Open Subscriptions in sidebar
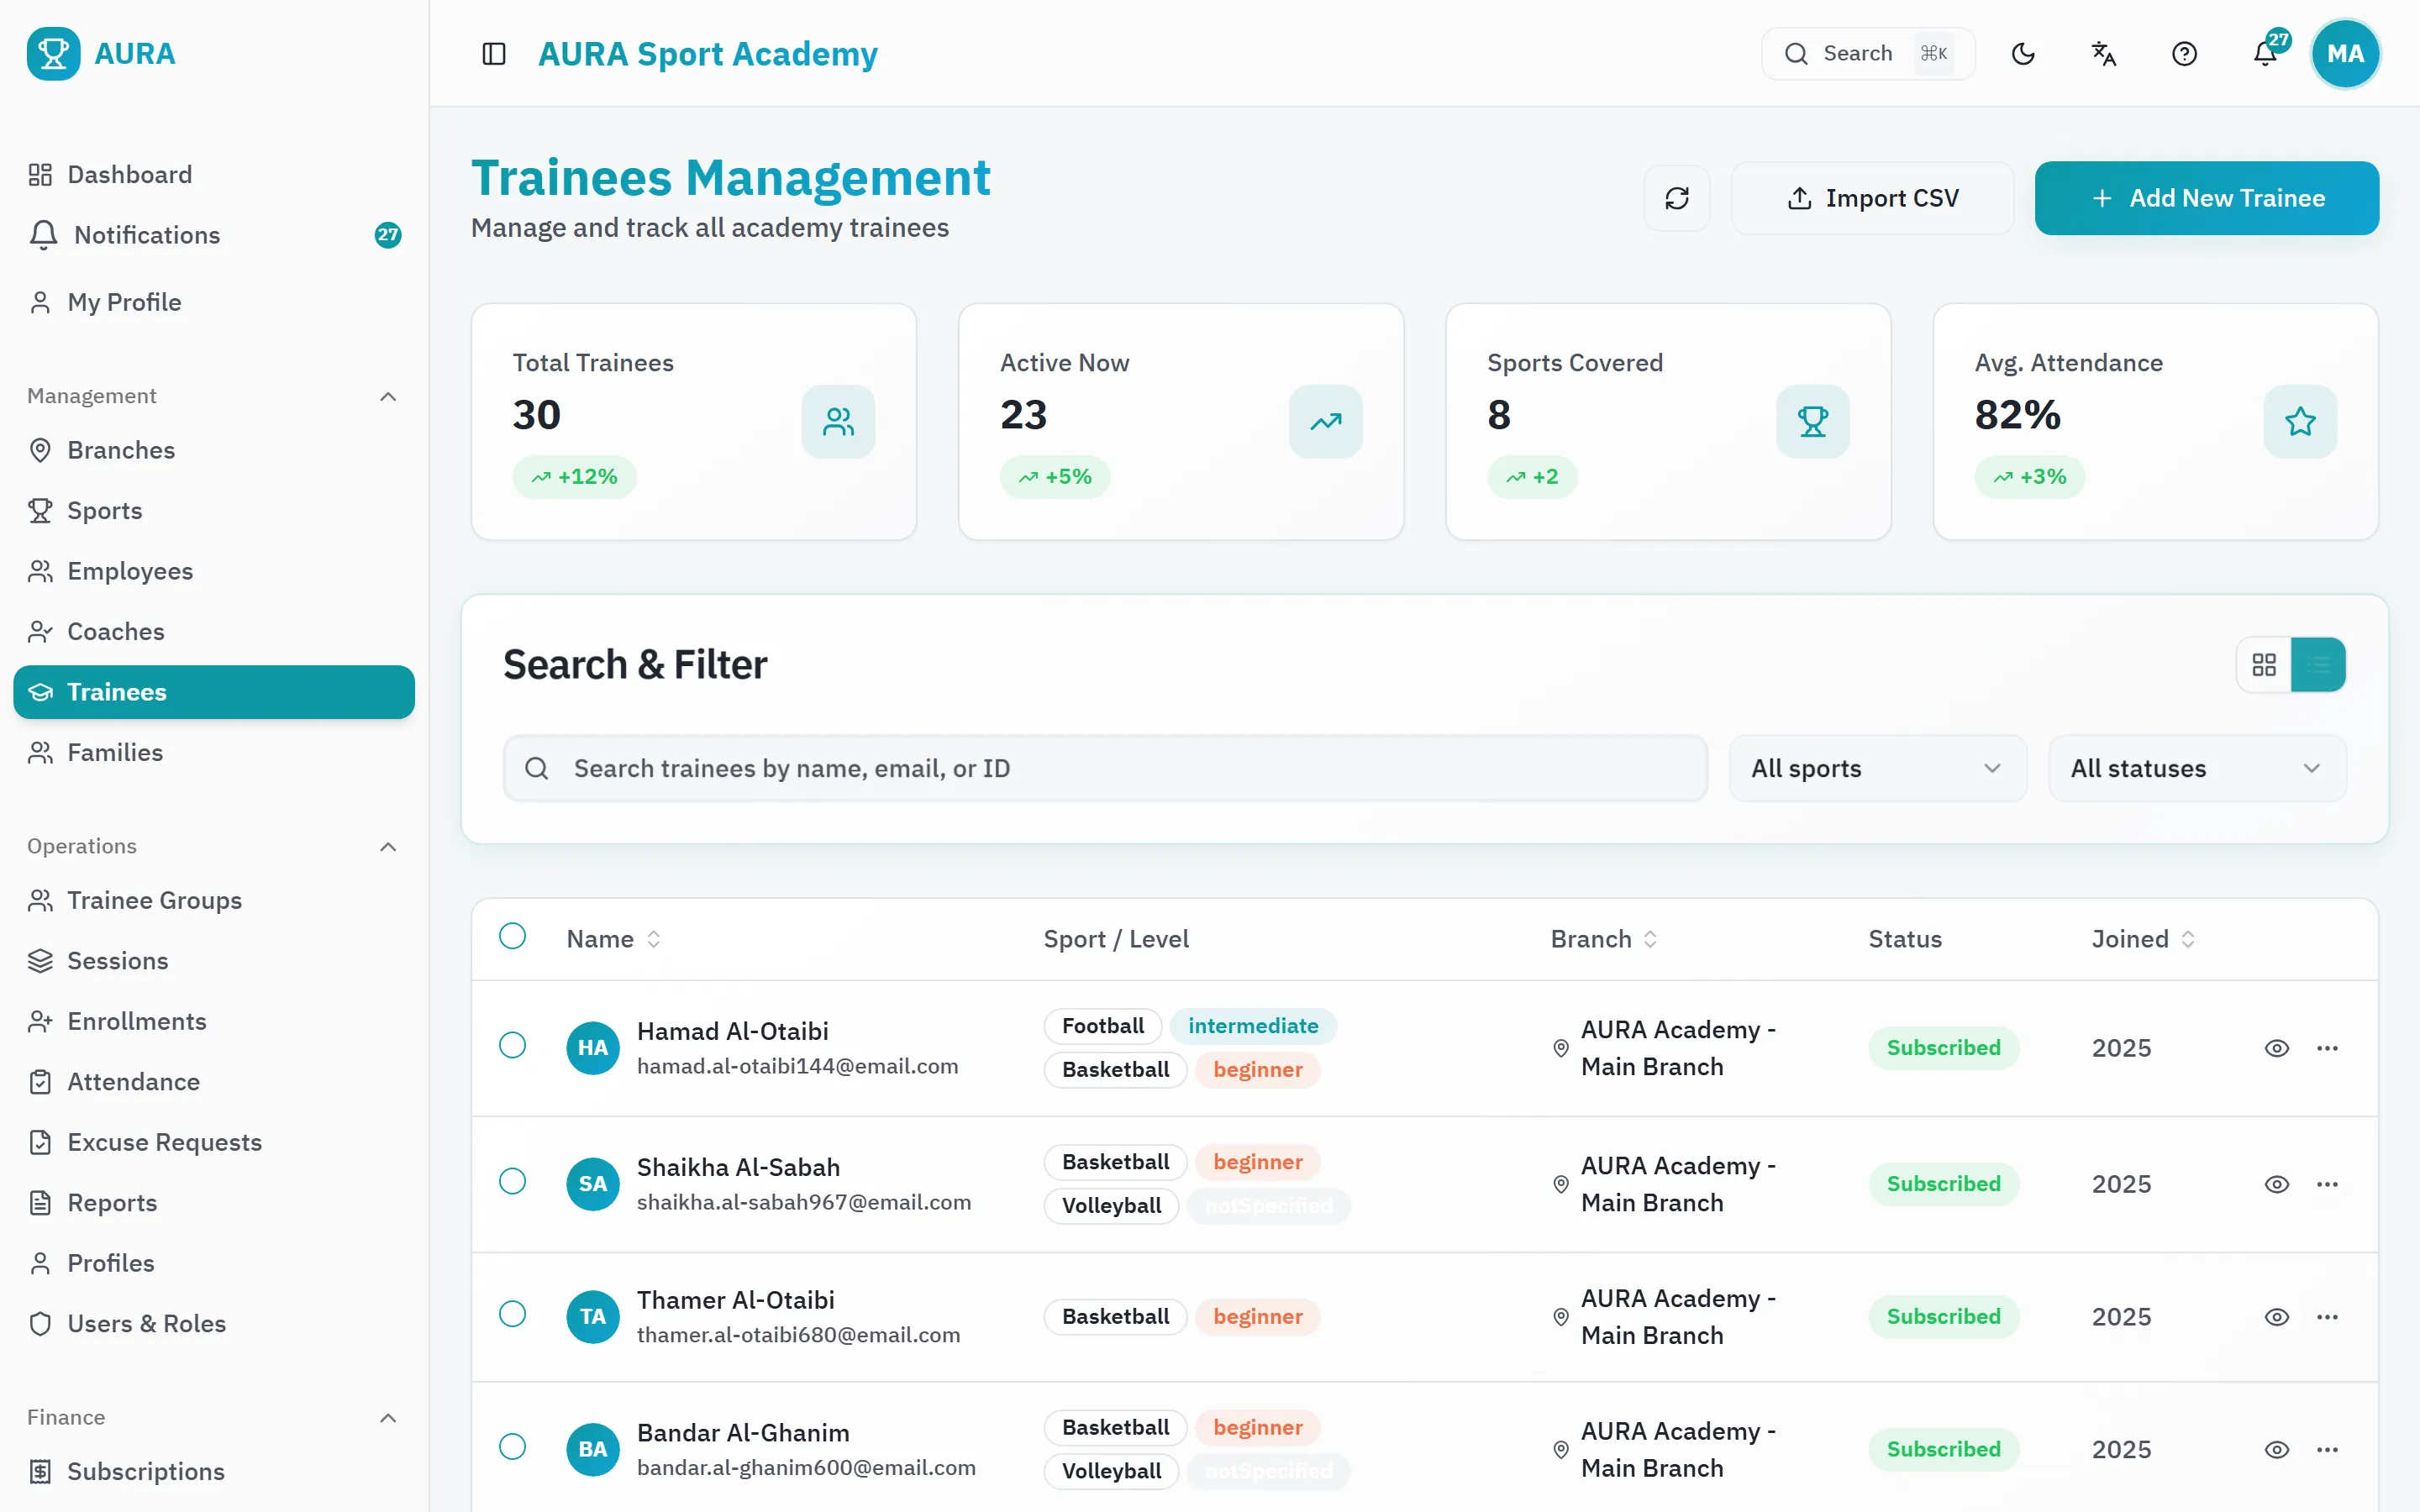The height and width of the screenshot is (1512, 2420). [214, 1472]
